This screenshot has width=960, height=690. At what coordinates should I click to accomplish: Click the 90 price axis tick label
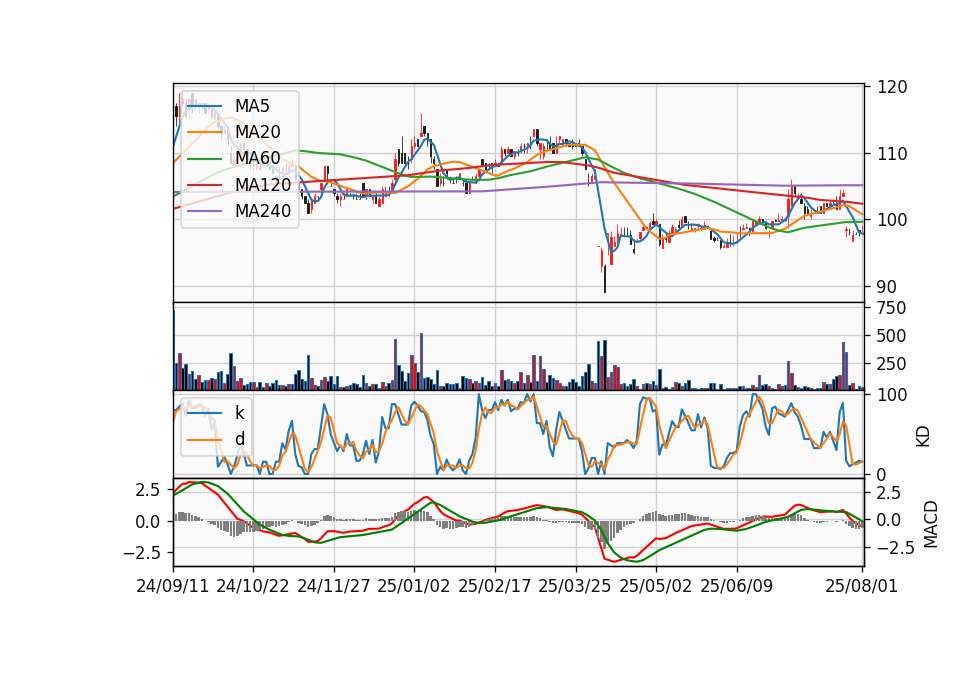(x=887, y=287)
